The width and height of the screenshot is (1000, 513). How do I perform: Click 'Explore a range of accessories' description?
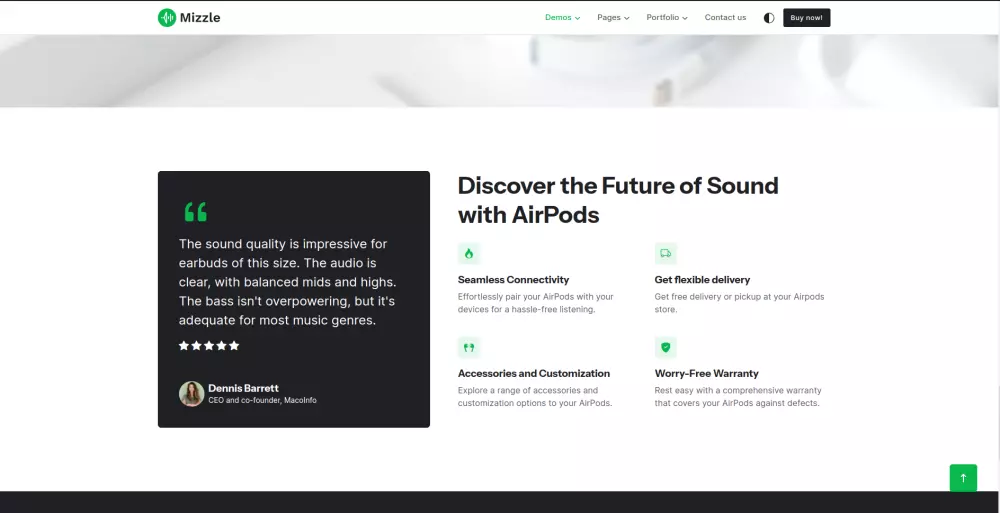coord(535,397)
